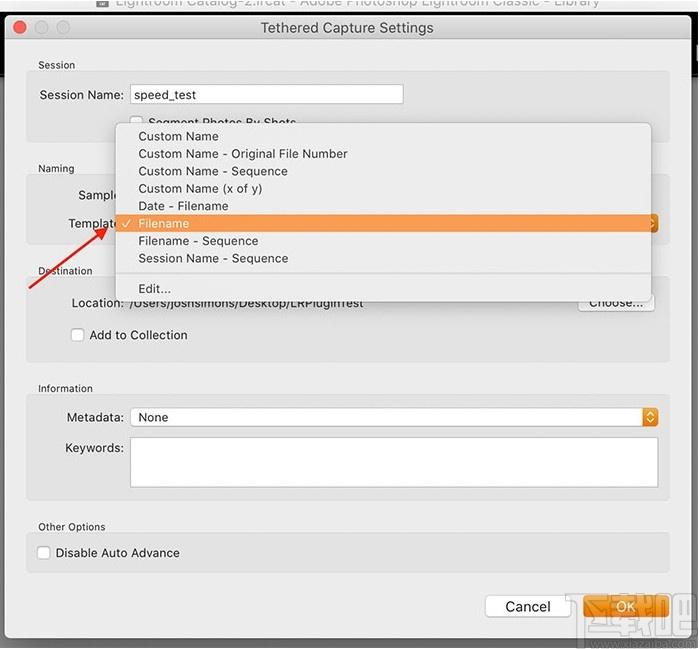The image size is (700, 649).
Task: Confirm the settings with the OK button
Action: pos(626,607)
